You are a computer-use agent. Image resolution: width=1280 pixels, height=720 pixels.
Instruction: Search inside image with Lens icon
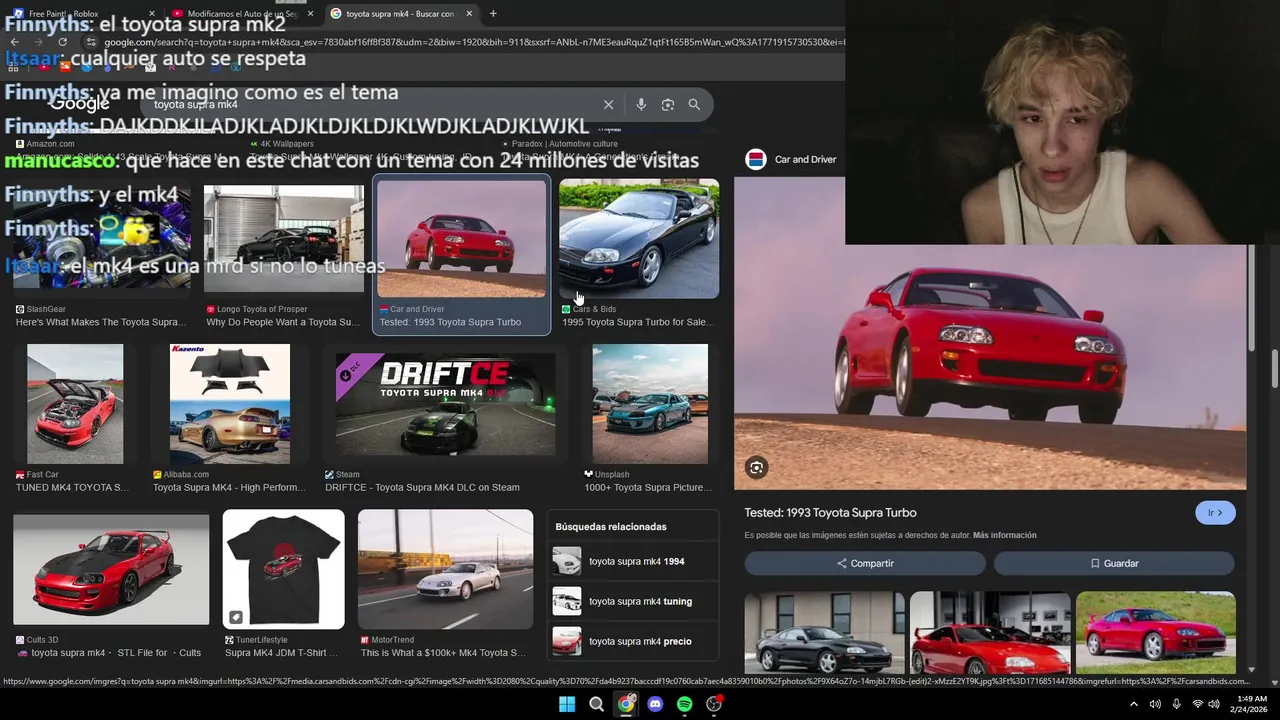point(757,467)
